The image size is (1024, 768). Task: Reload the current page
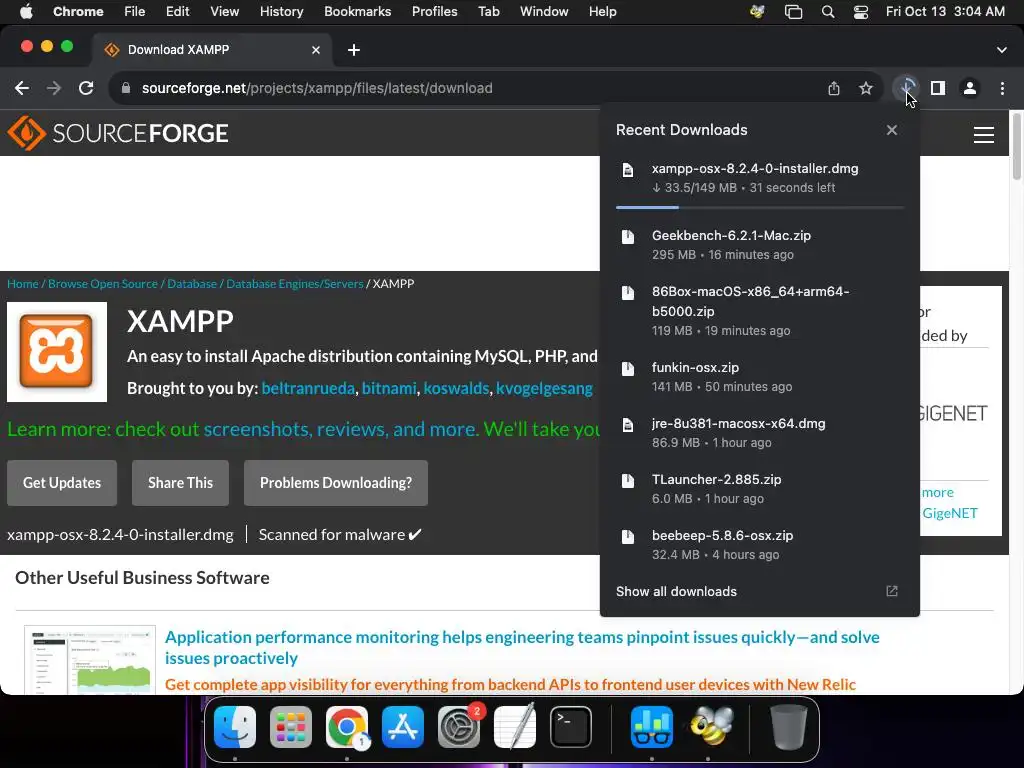(x=86, y=88)
